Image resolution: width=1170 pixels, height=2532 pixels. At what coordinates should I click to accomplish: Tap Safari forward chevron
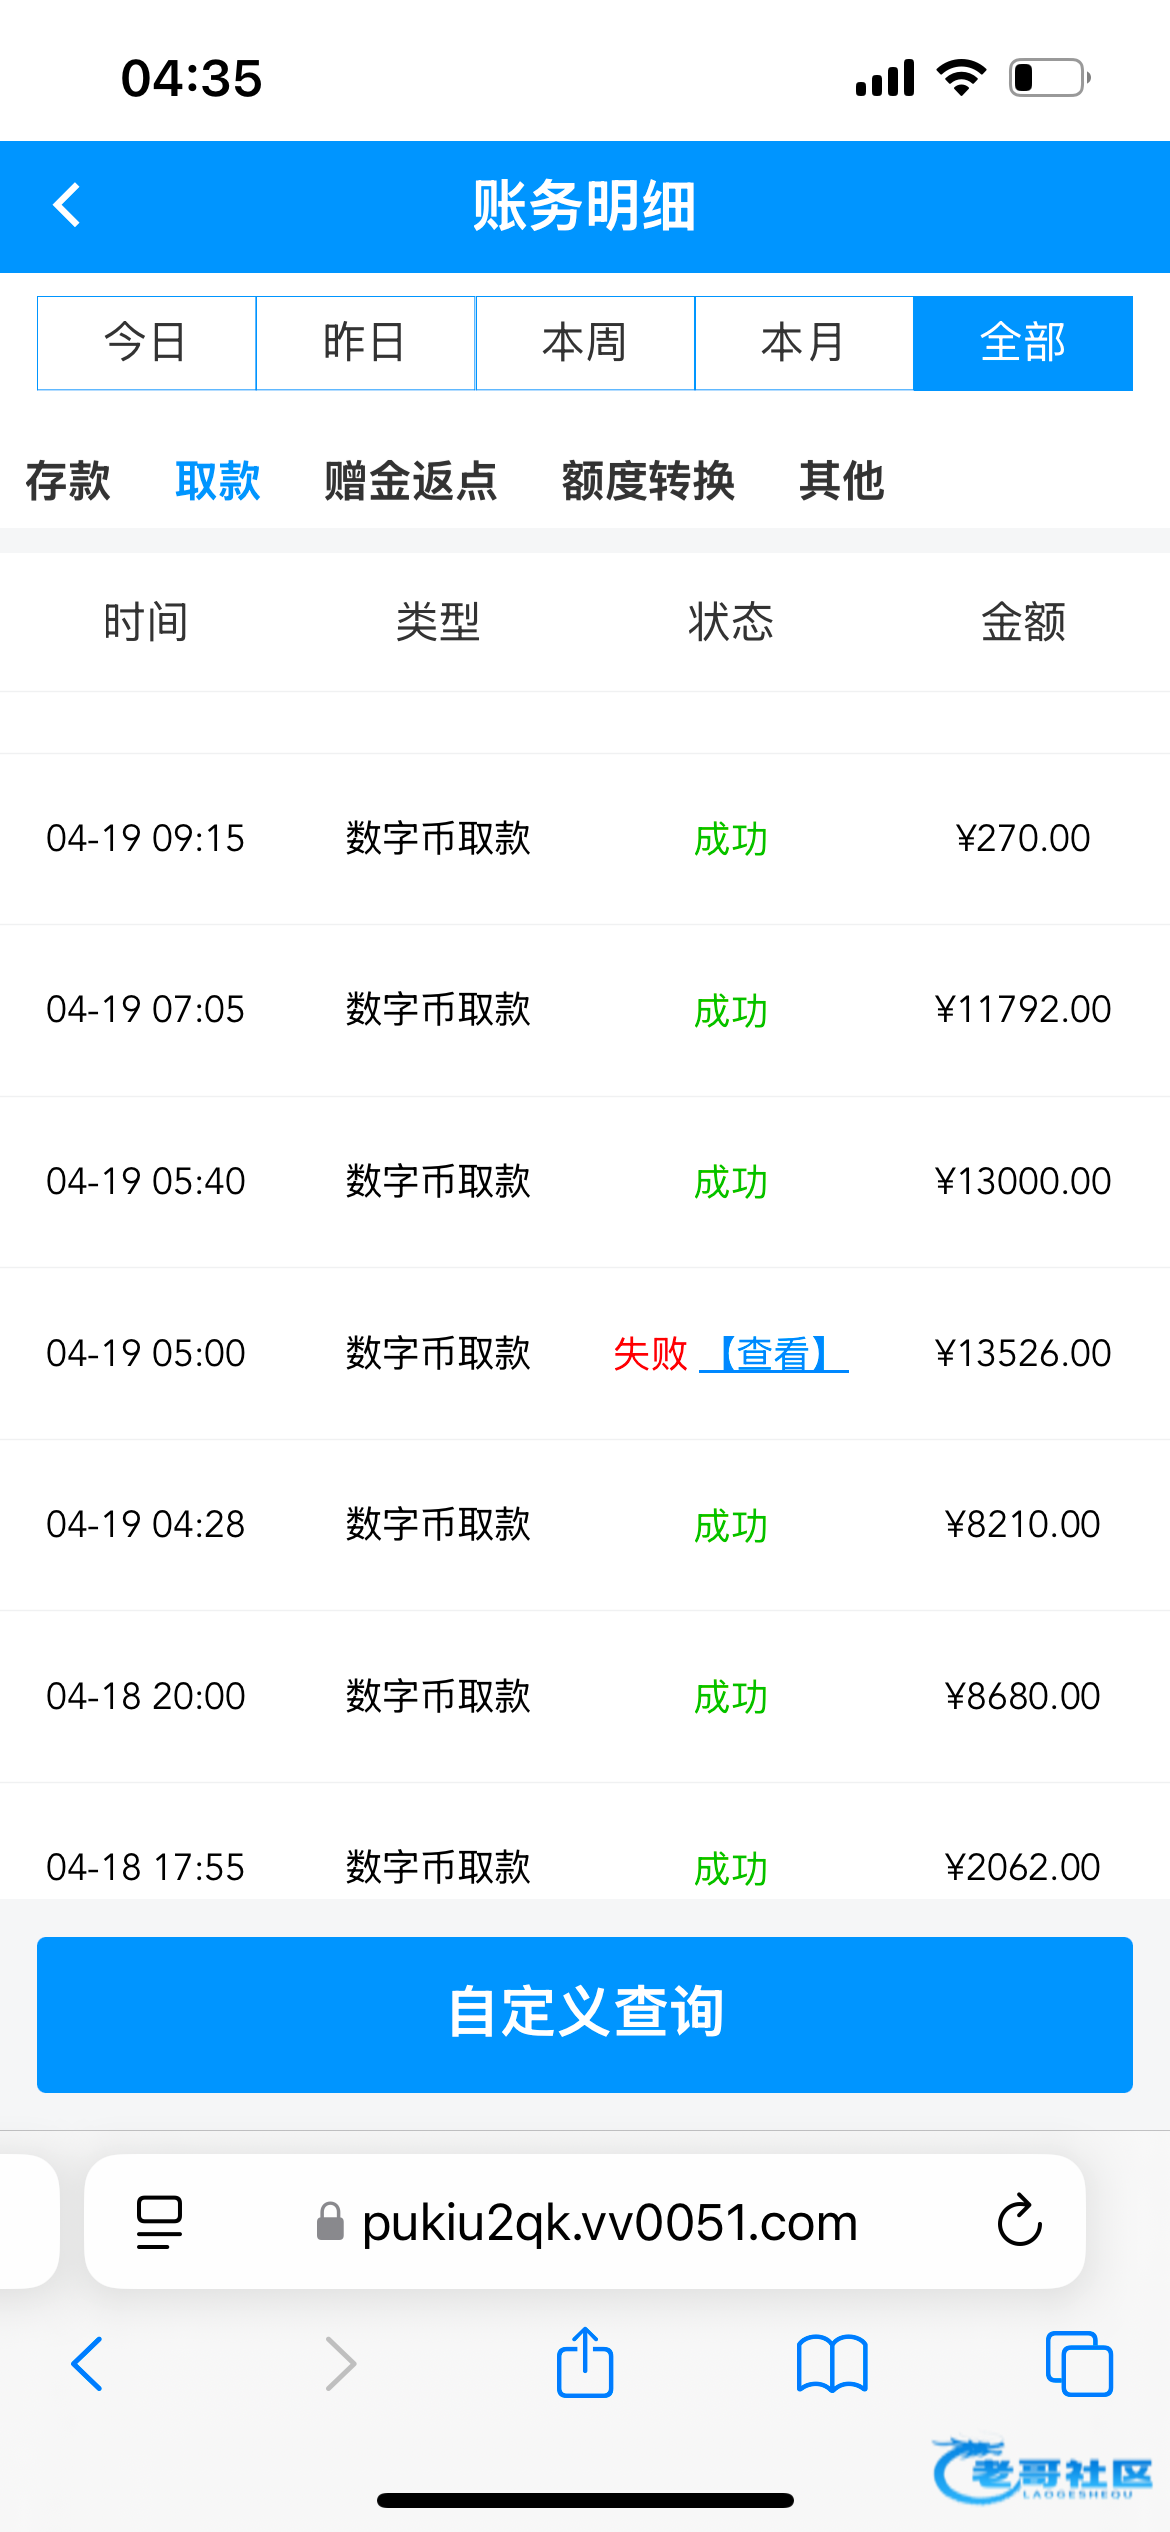coord(341,2364)
